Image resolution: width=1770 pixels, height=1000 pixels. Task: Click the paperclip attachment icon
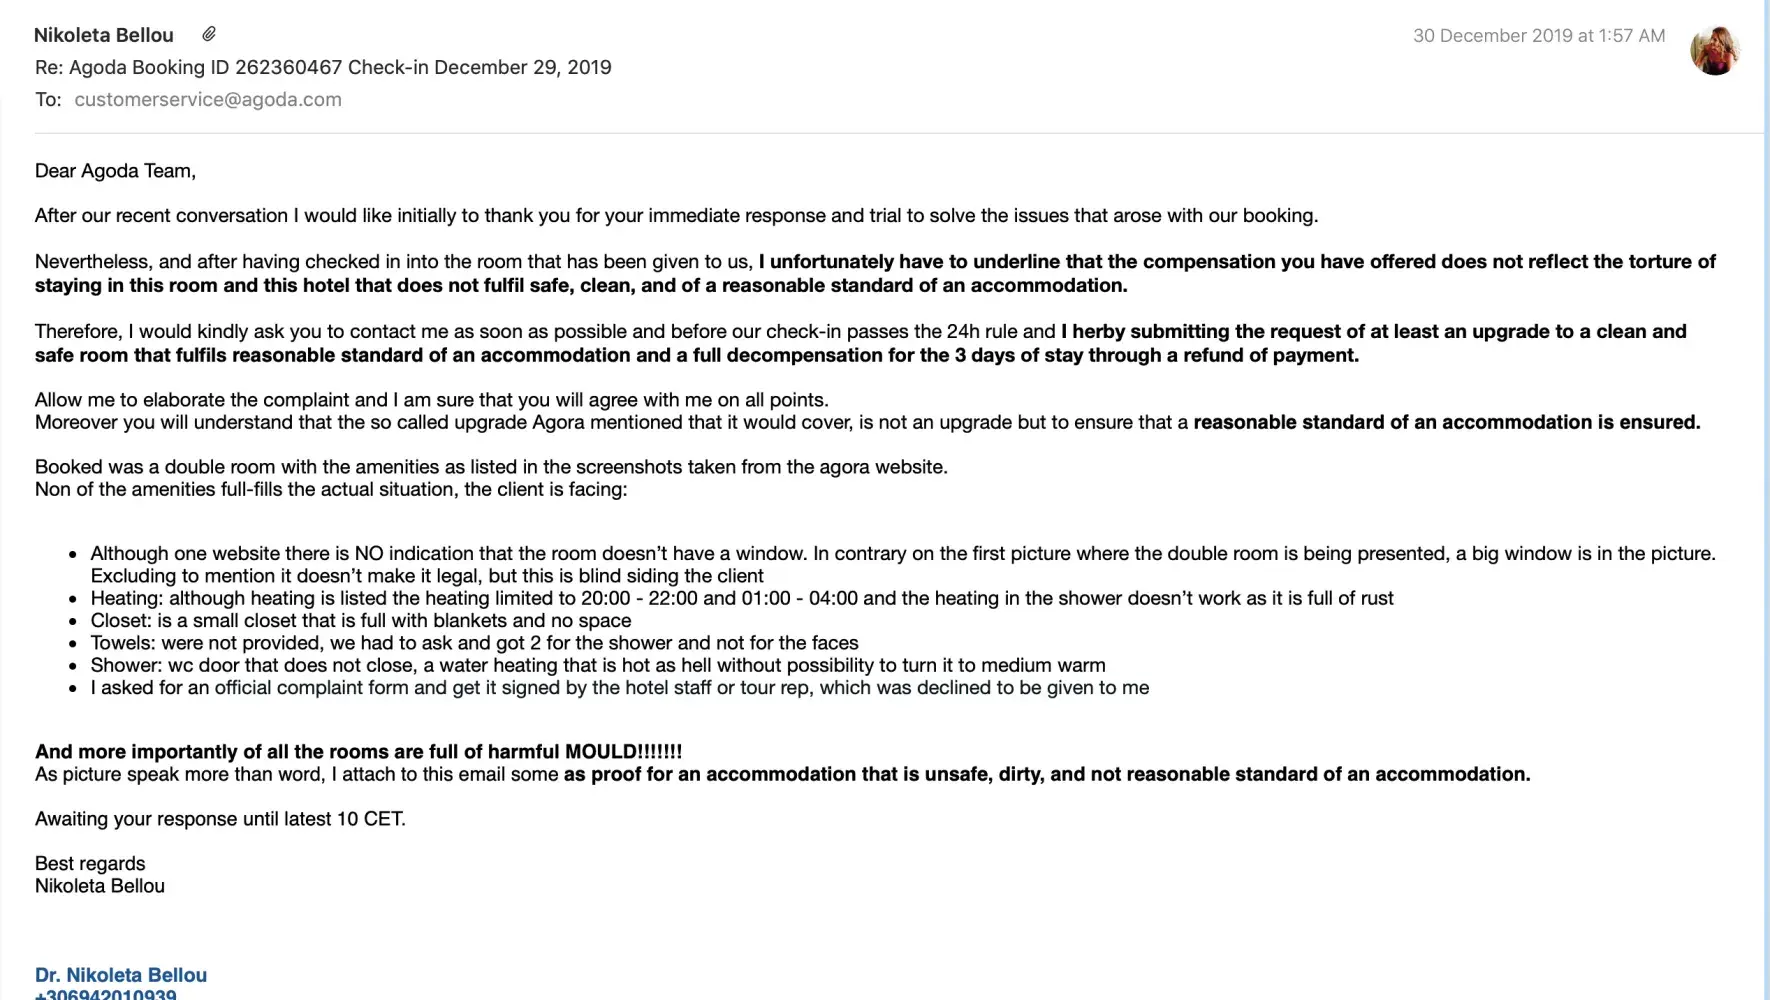point(209,34)
